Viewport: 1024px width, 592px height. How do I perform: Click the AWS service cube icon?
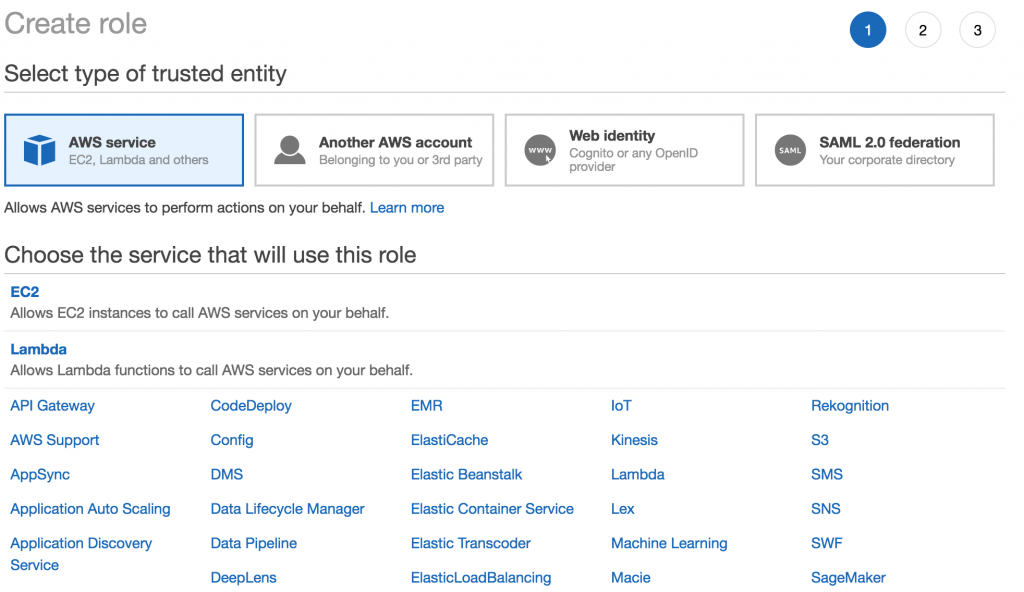[39, 150]
